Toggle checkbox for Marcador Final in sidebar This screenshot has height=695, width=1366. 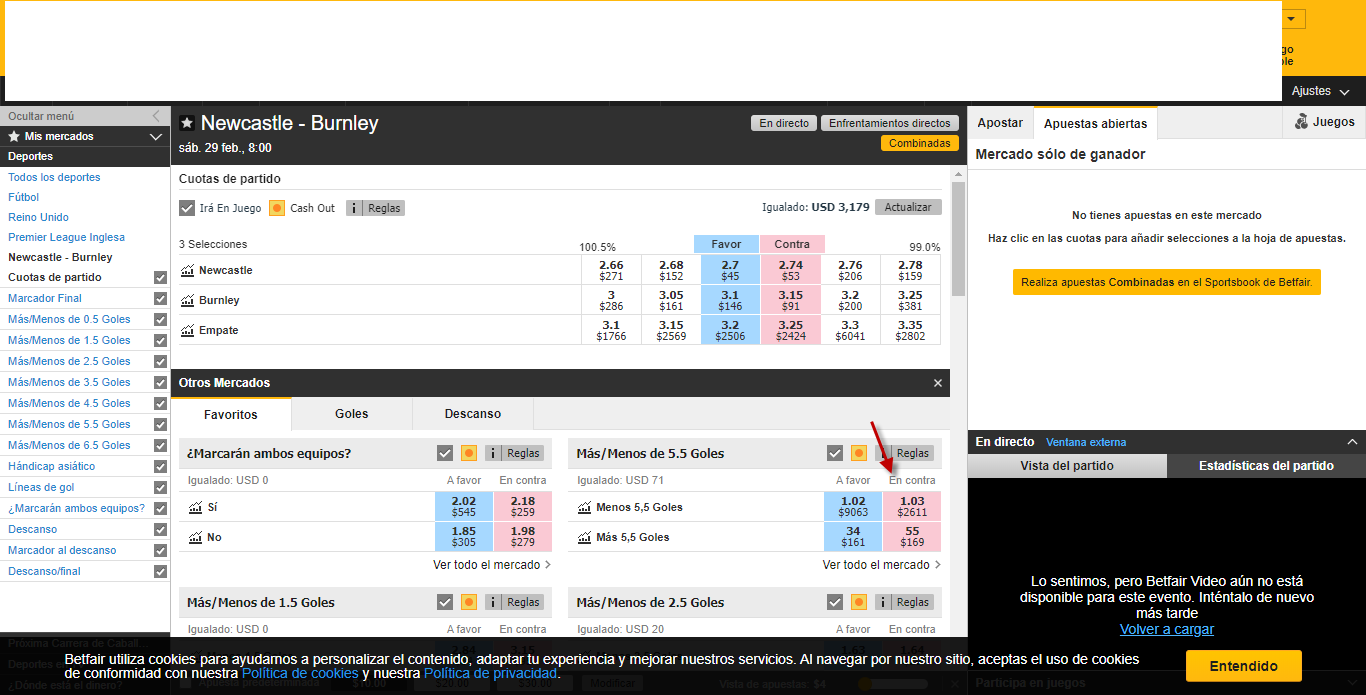160,298
